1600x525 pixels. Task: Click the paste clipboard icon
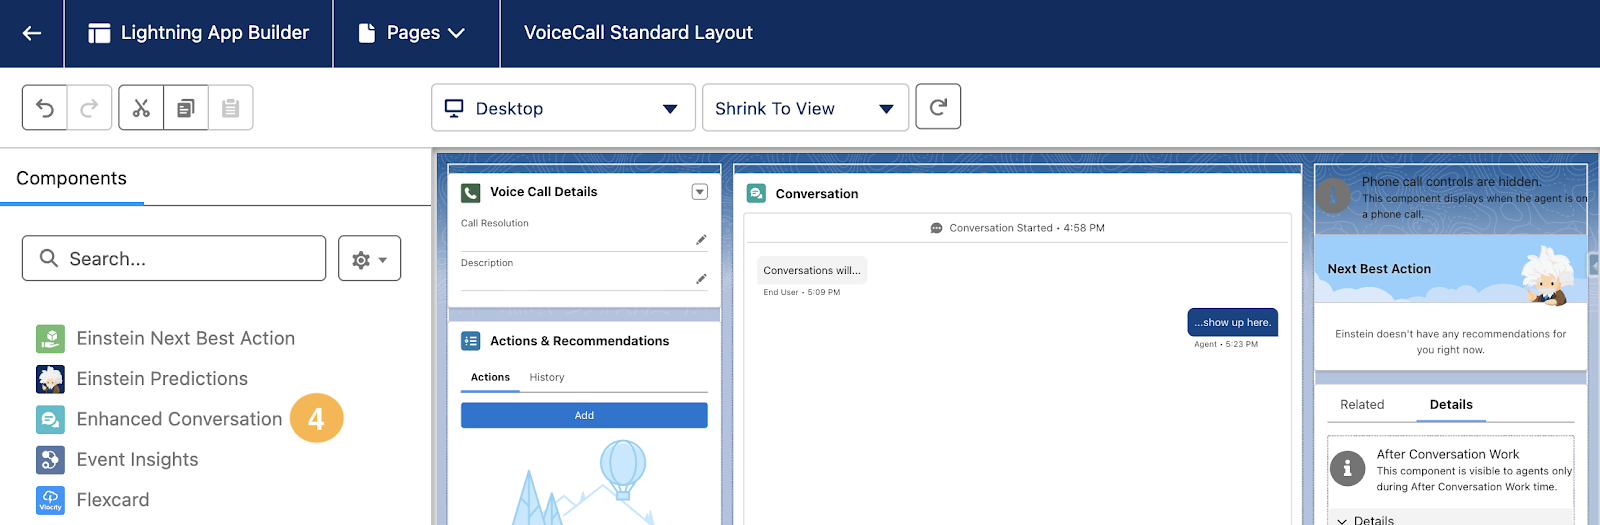[230, 108]
